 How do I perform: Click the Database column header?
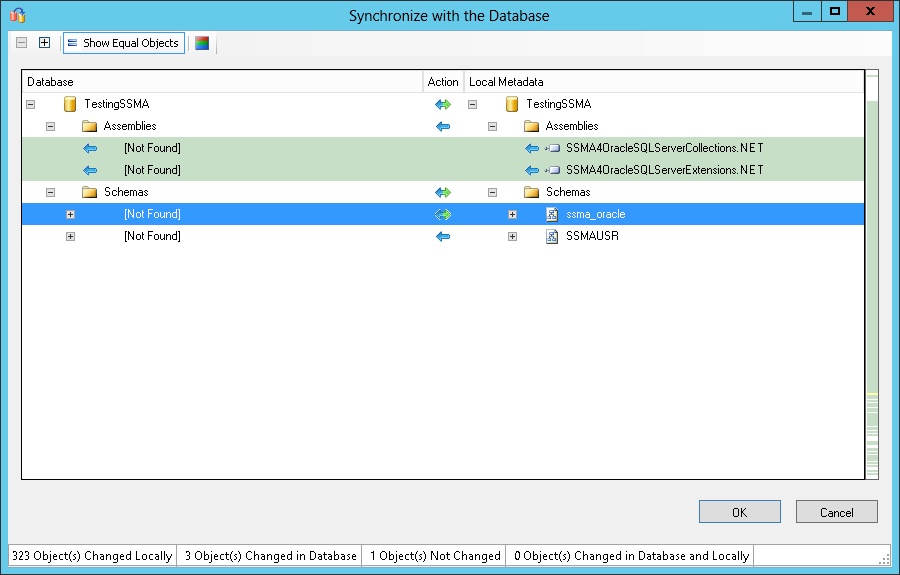click(222, 82)
